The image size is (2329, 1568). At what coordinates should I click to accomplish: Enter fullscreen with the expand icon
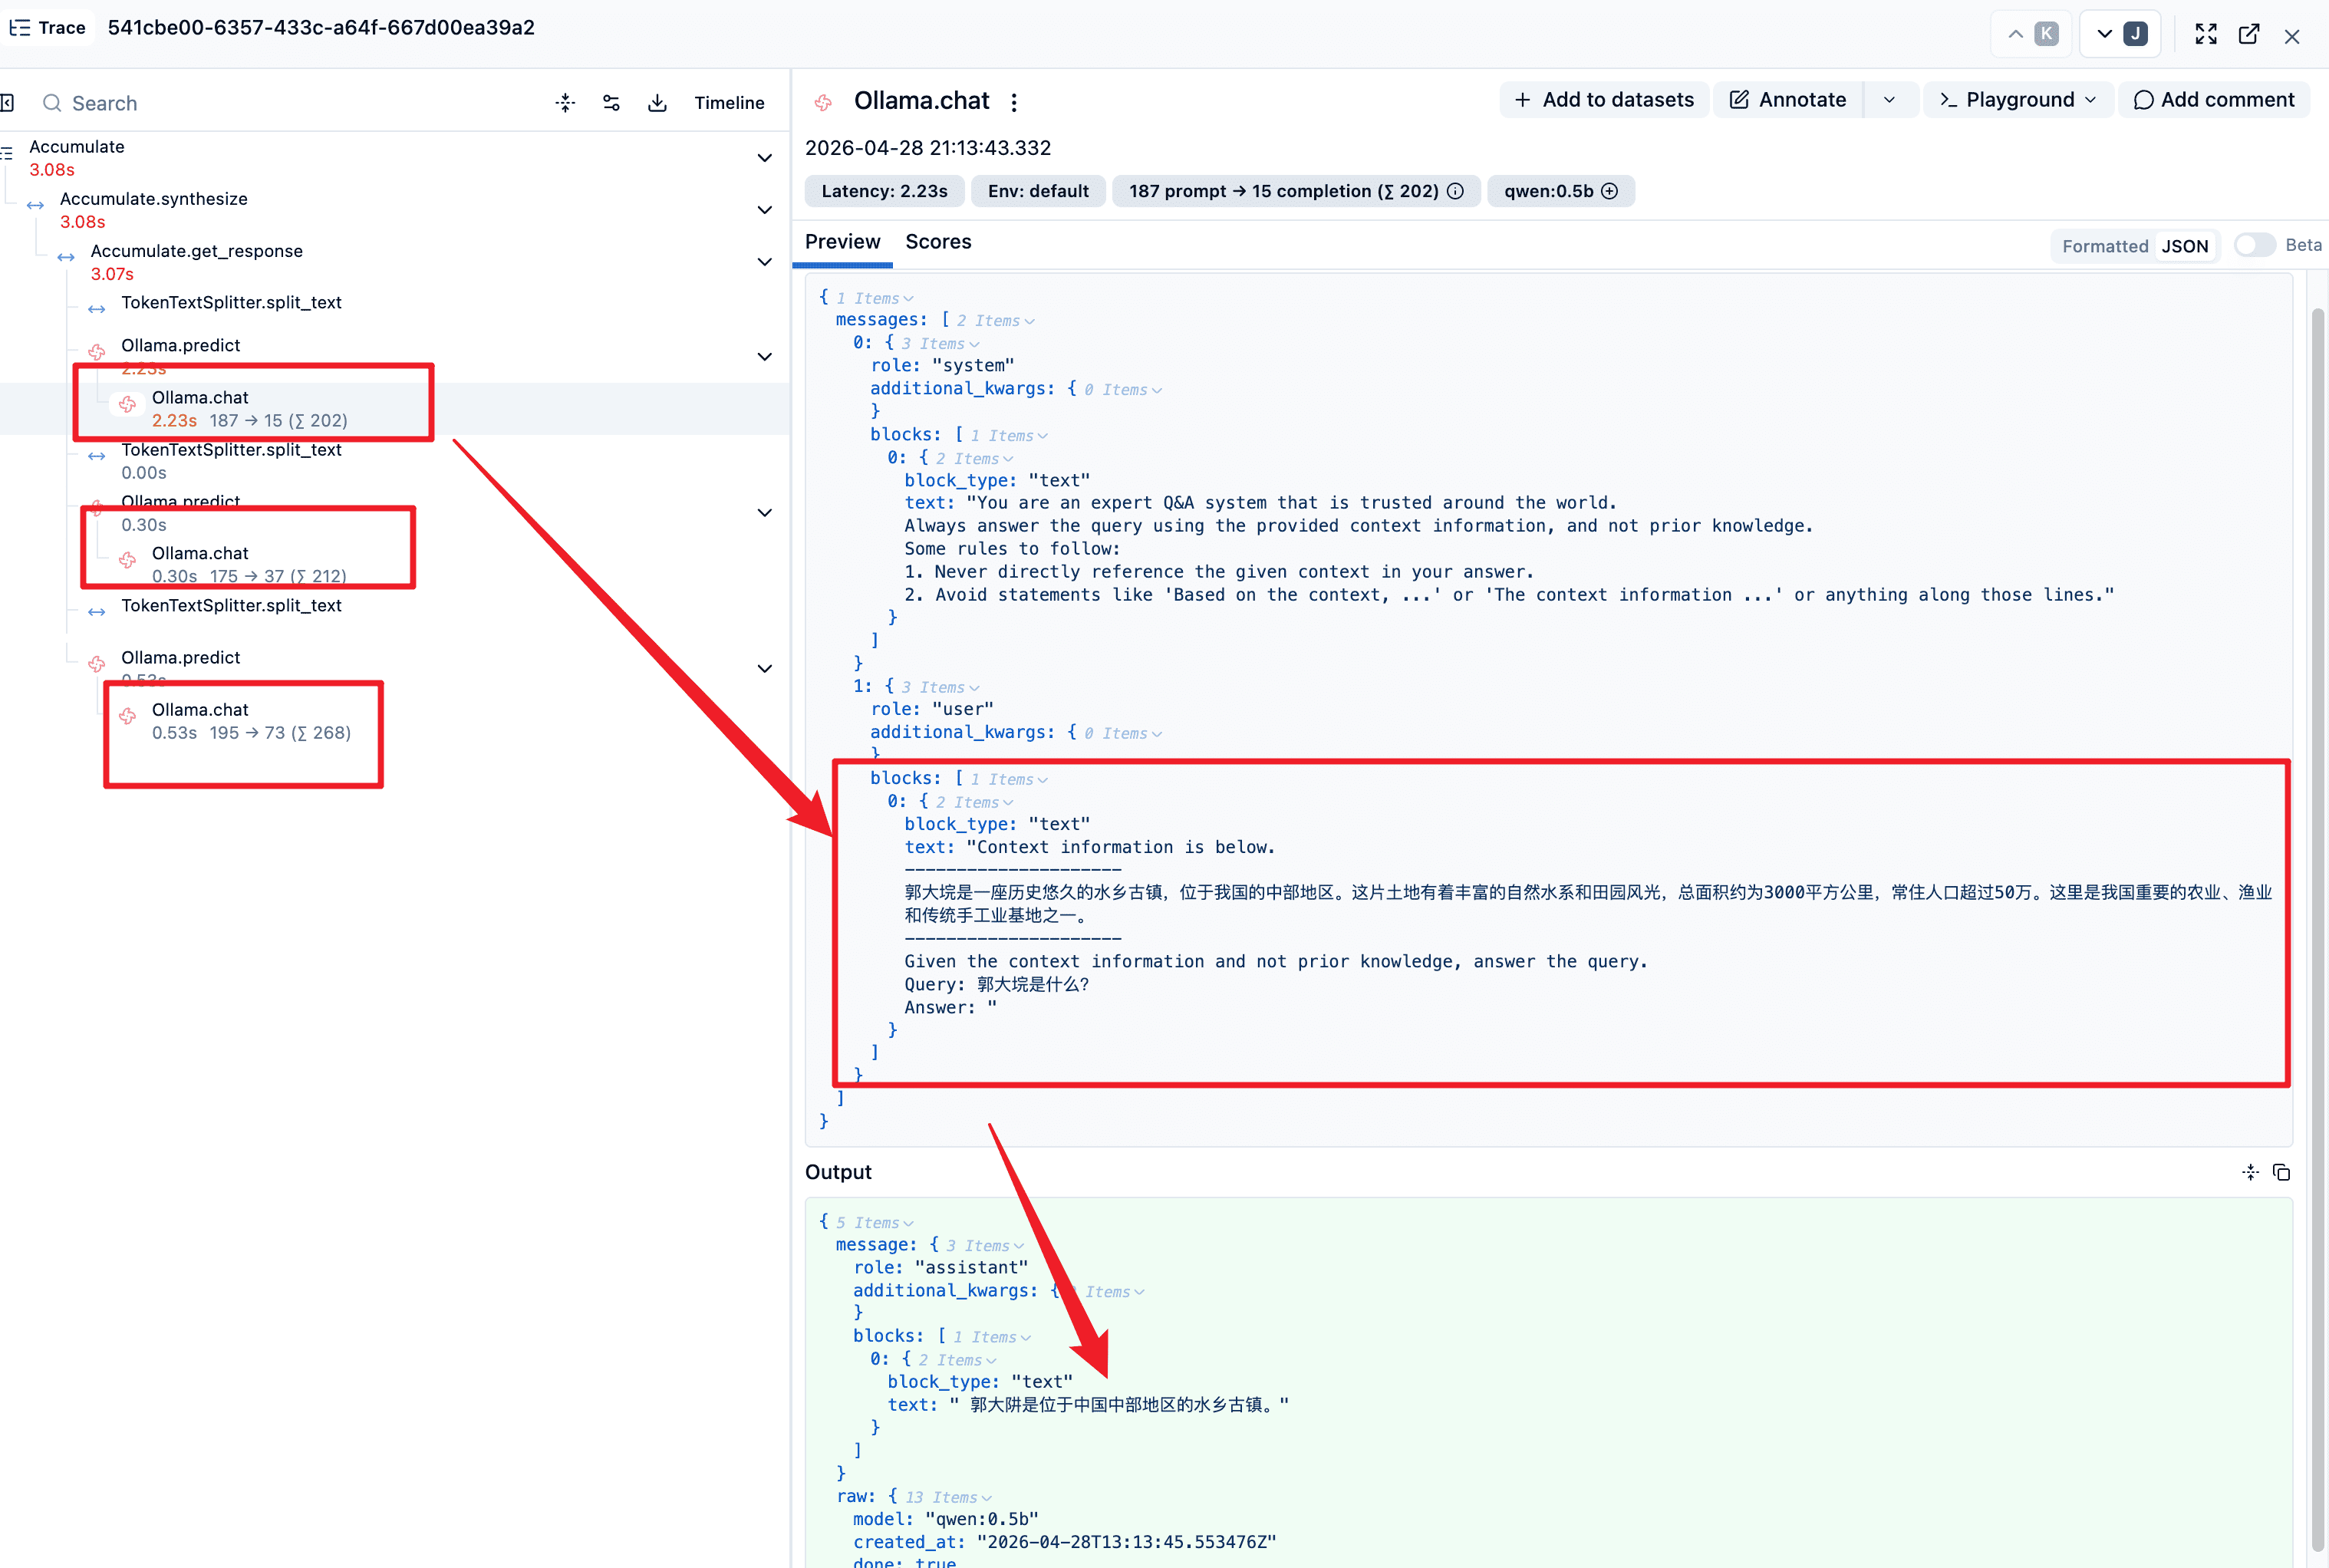pos(2205,35)
